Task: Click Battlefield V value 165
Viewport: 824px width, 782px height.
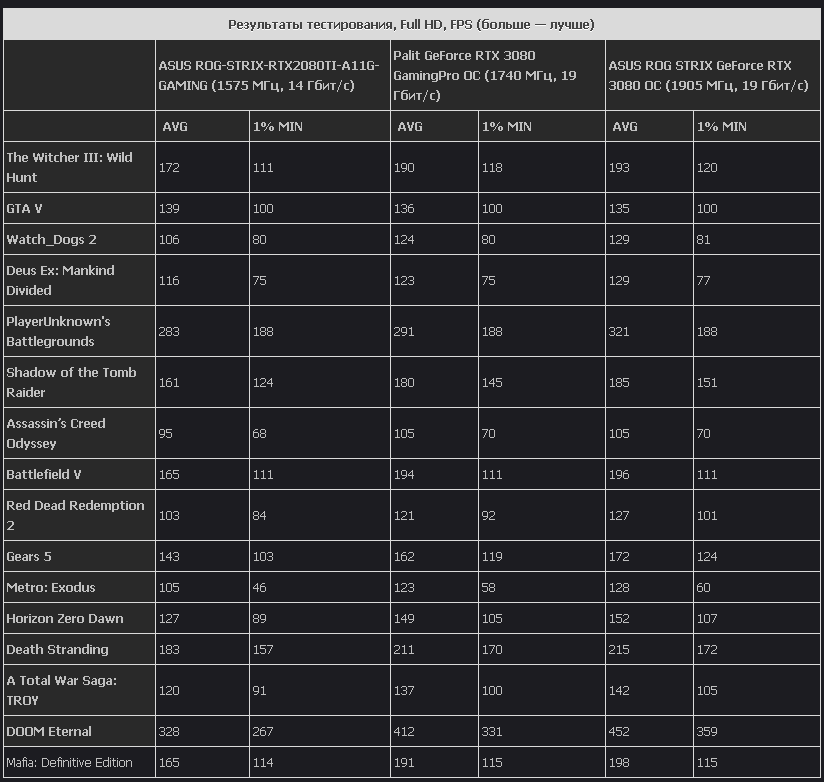Action: pos(169,475)
